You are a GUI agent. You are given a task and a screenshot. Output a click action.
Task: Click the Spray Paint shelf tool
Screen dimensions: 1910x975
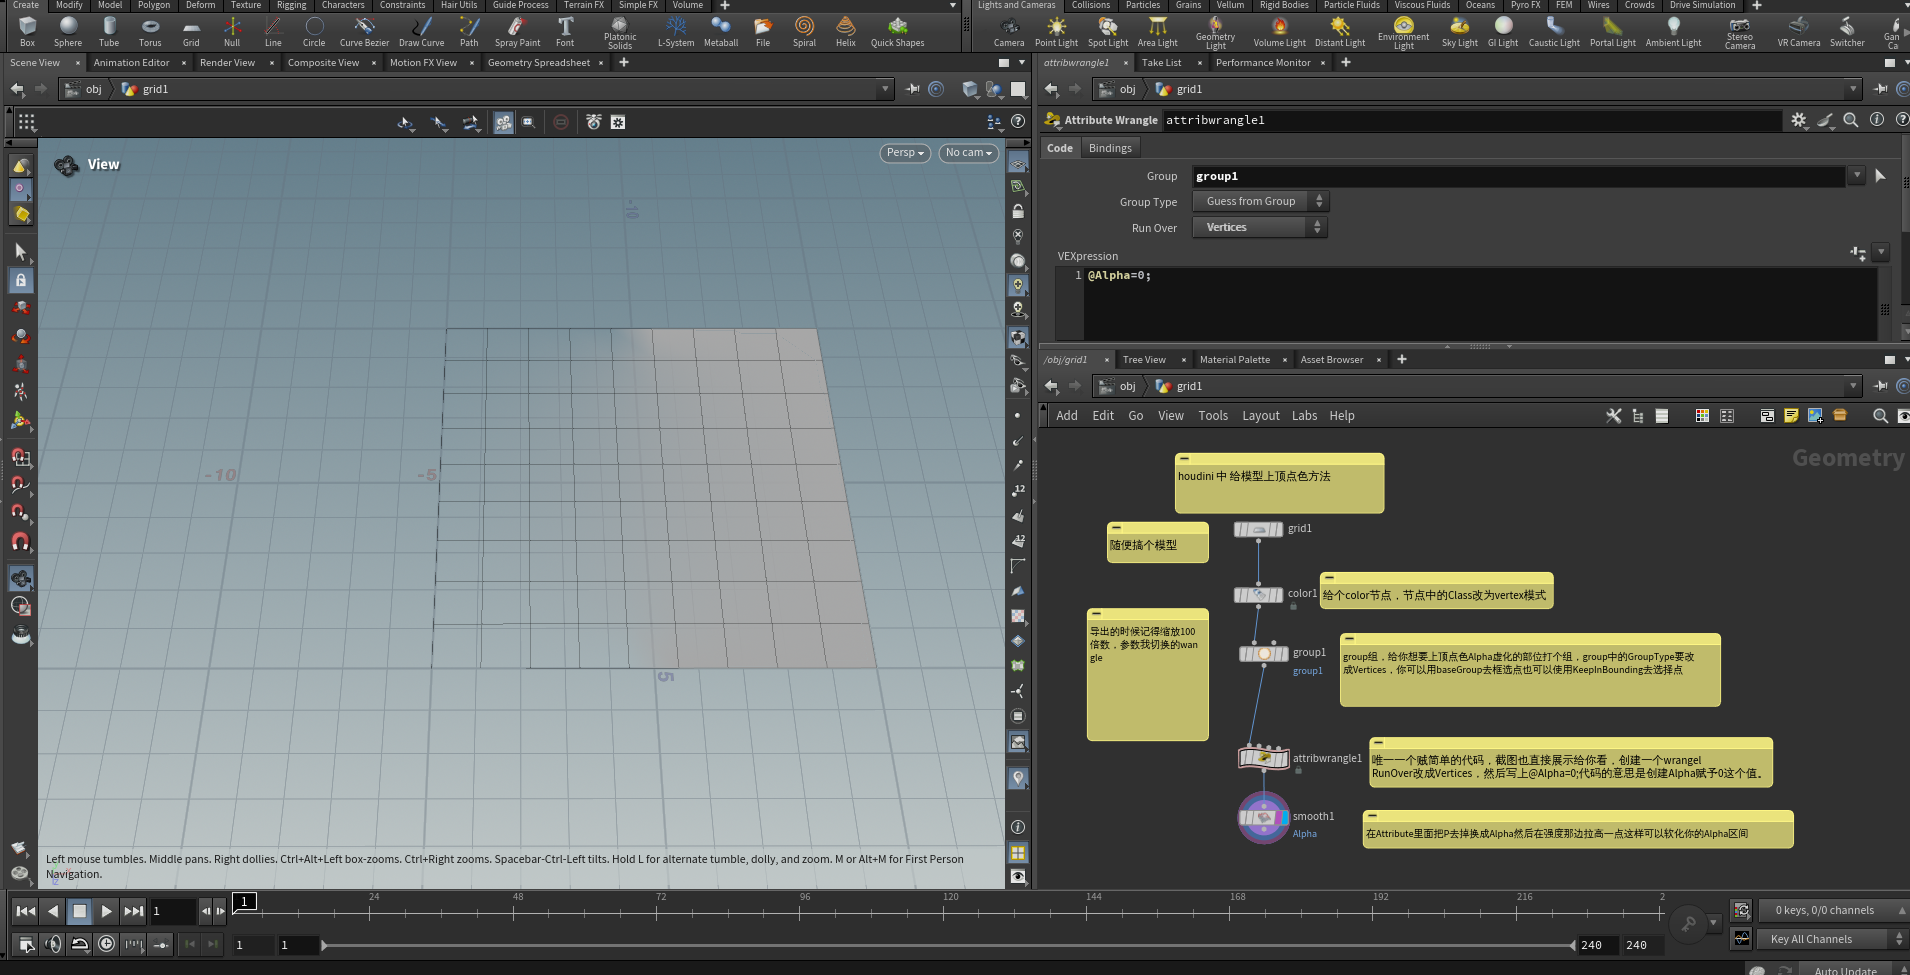(517, 30)
